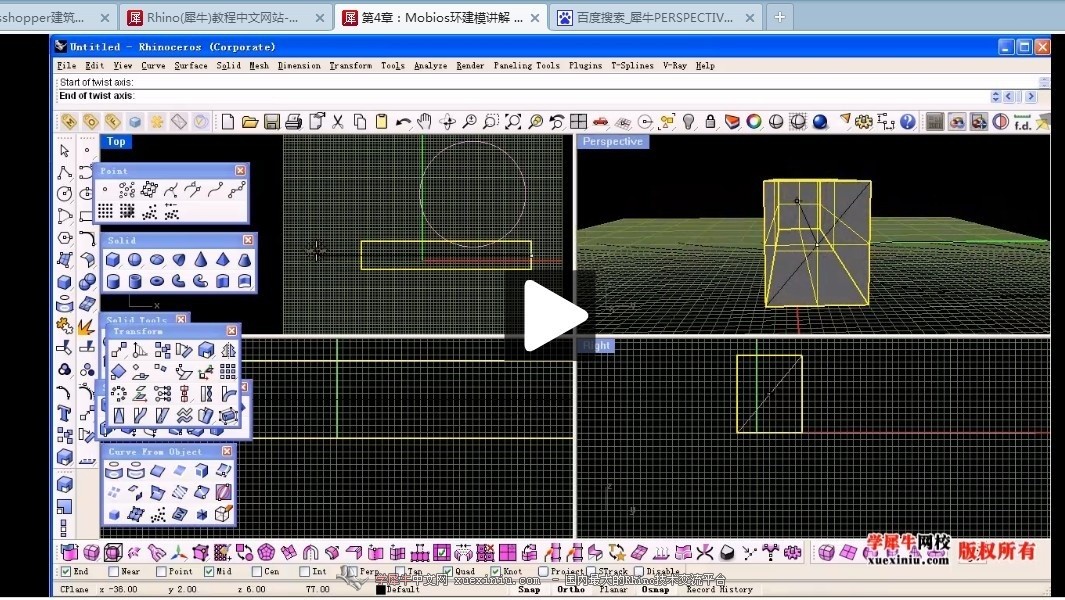Close the Curve From Object panel

(x=227, y=451)
